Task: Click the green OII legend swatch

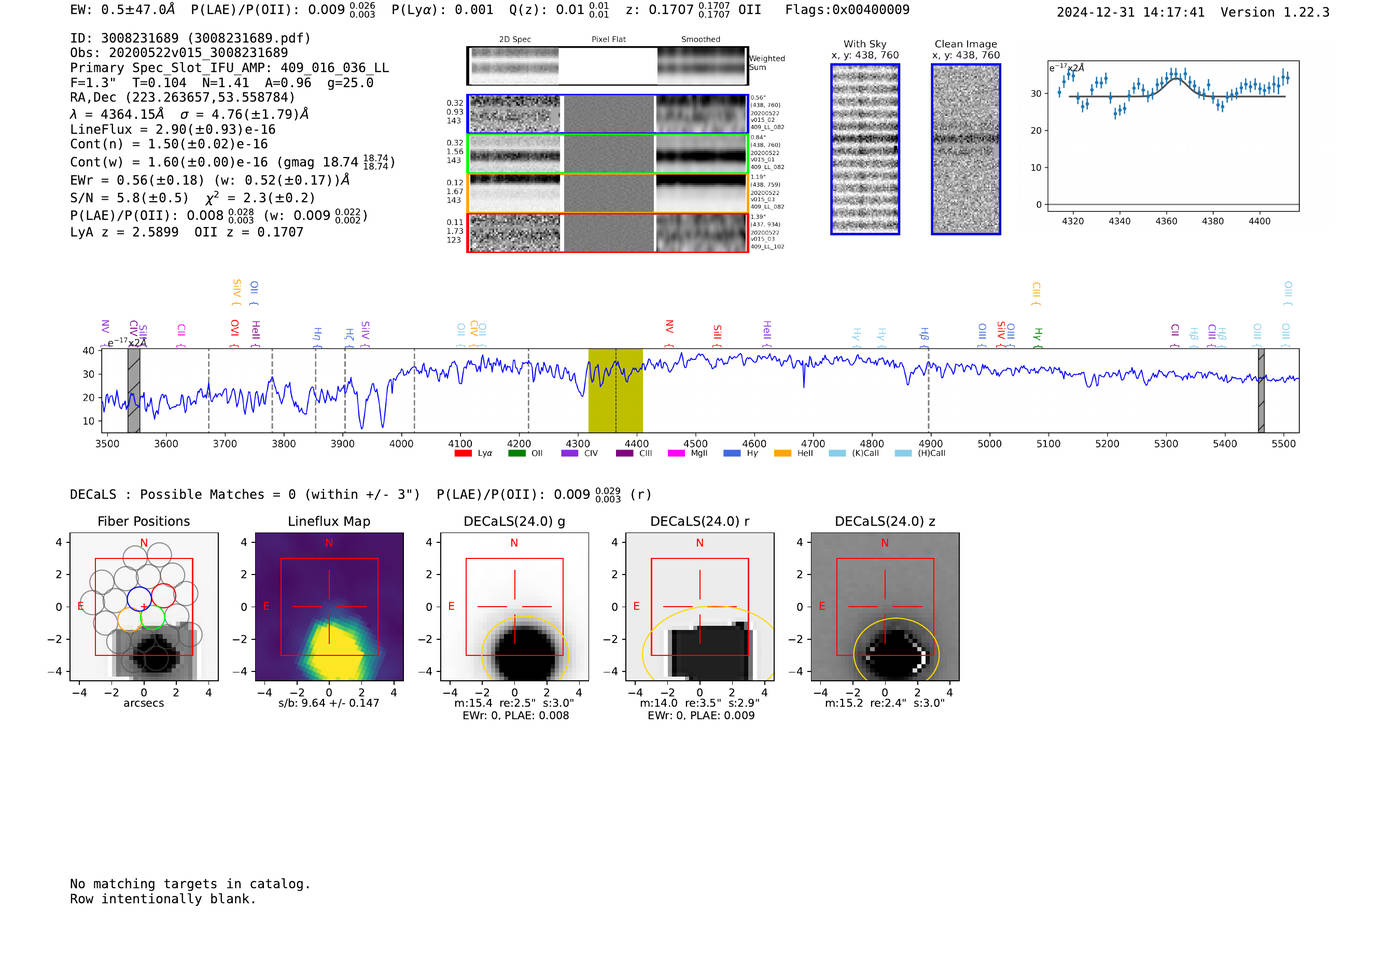Action: point(516,454)
